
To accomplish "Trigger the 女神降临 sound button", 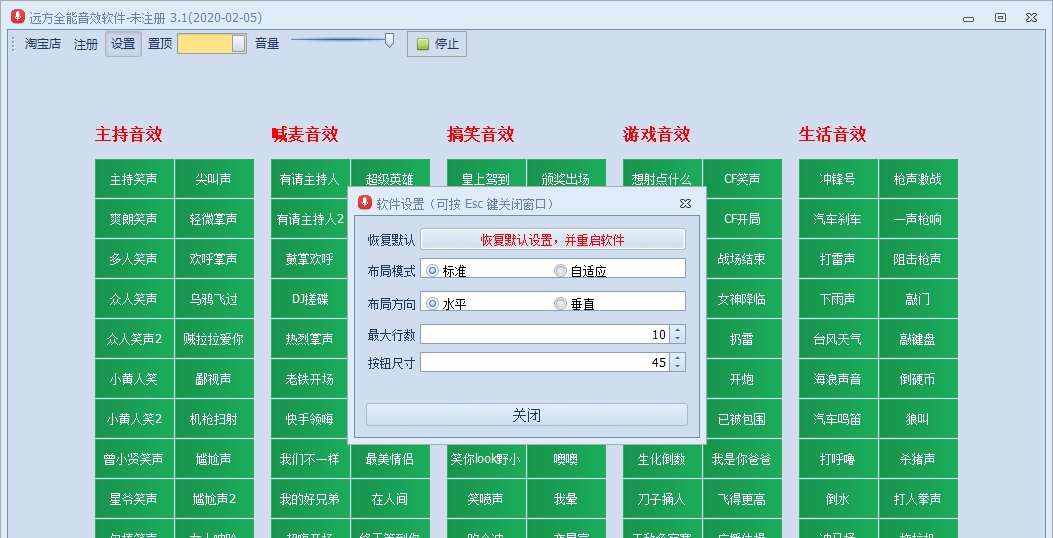I will 742,299.
